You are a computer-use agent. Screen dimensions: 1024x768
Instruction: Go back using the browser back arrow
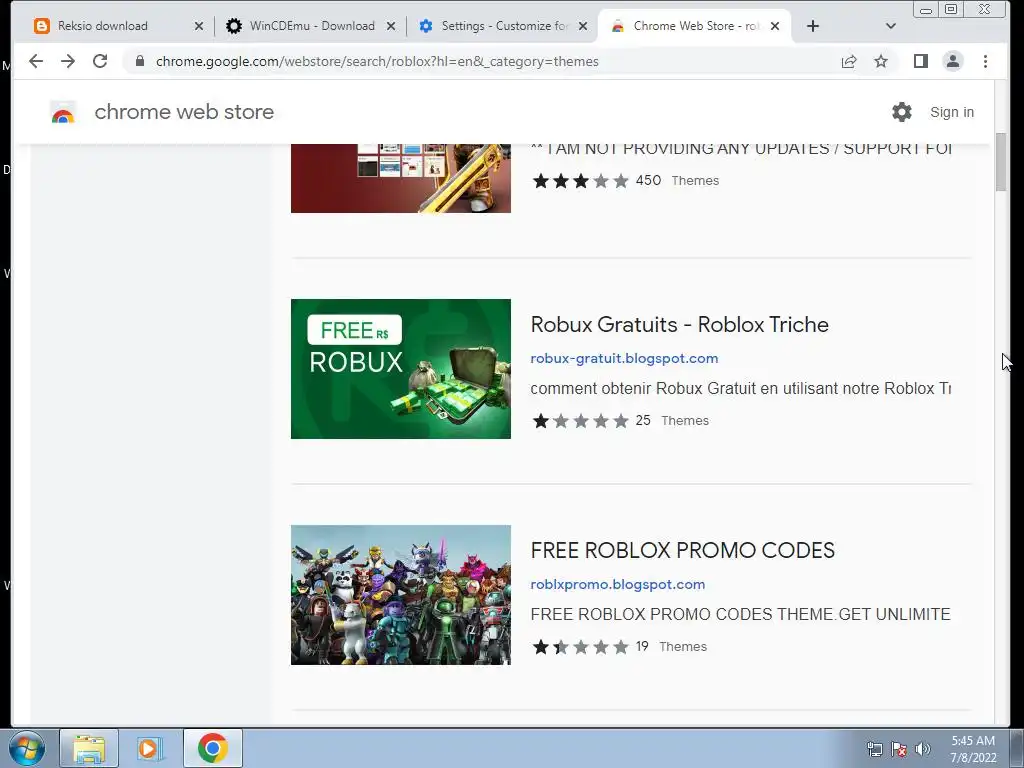click(x=36, y=61)
